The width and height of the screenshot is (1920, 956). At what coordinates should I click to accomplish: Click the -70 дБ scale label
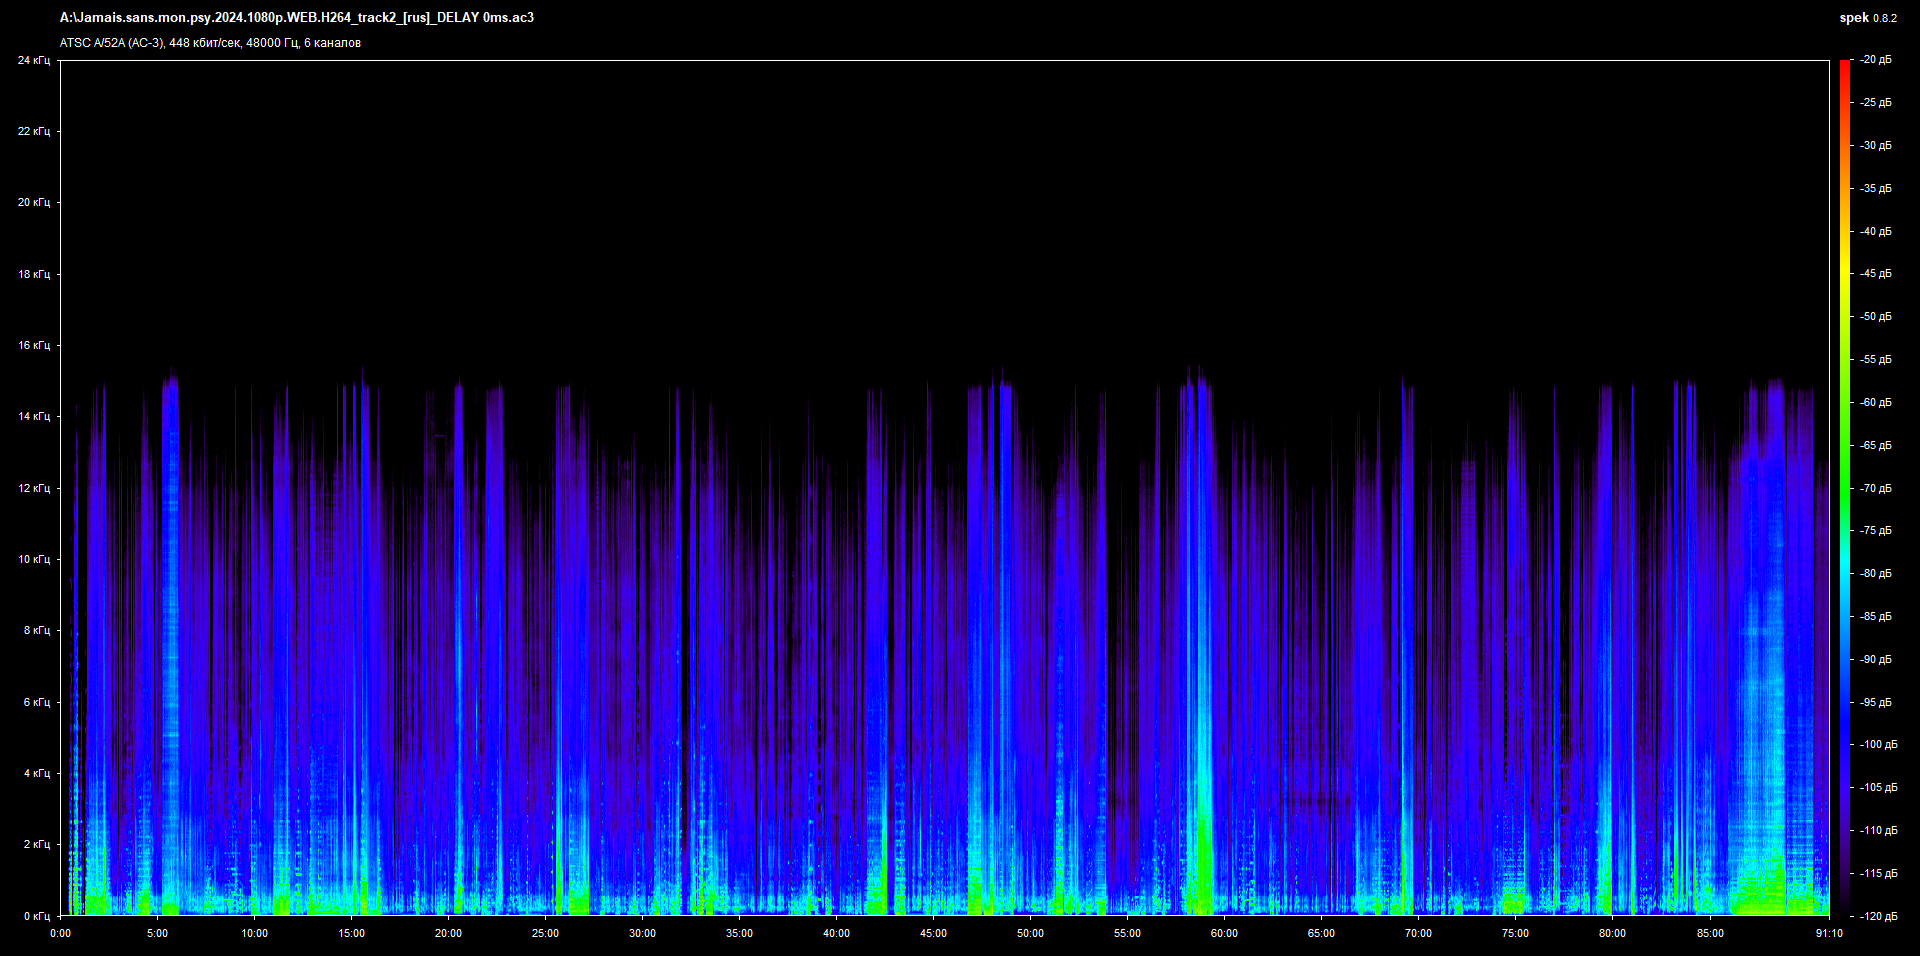[x=1876, y=488]
